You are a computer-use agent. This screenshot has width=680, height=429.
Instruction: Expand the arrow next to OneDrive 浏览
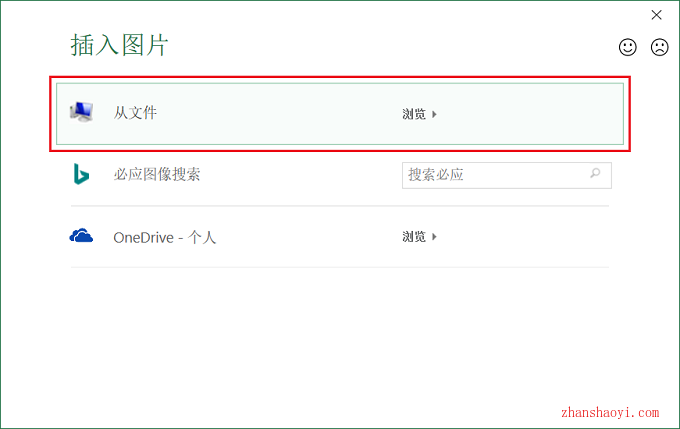coord(434,236)
